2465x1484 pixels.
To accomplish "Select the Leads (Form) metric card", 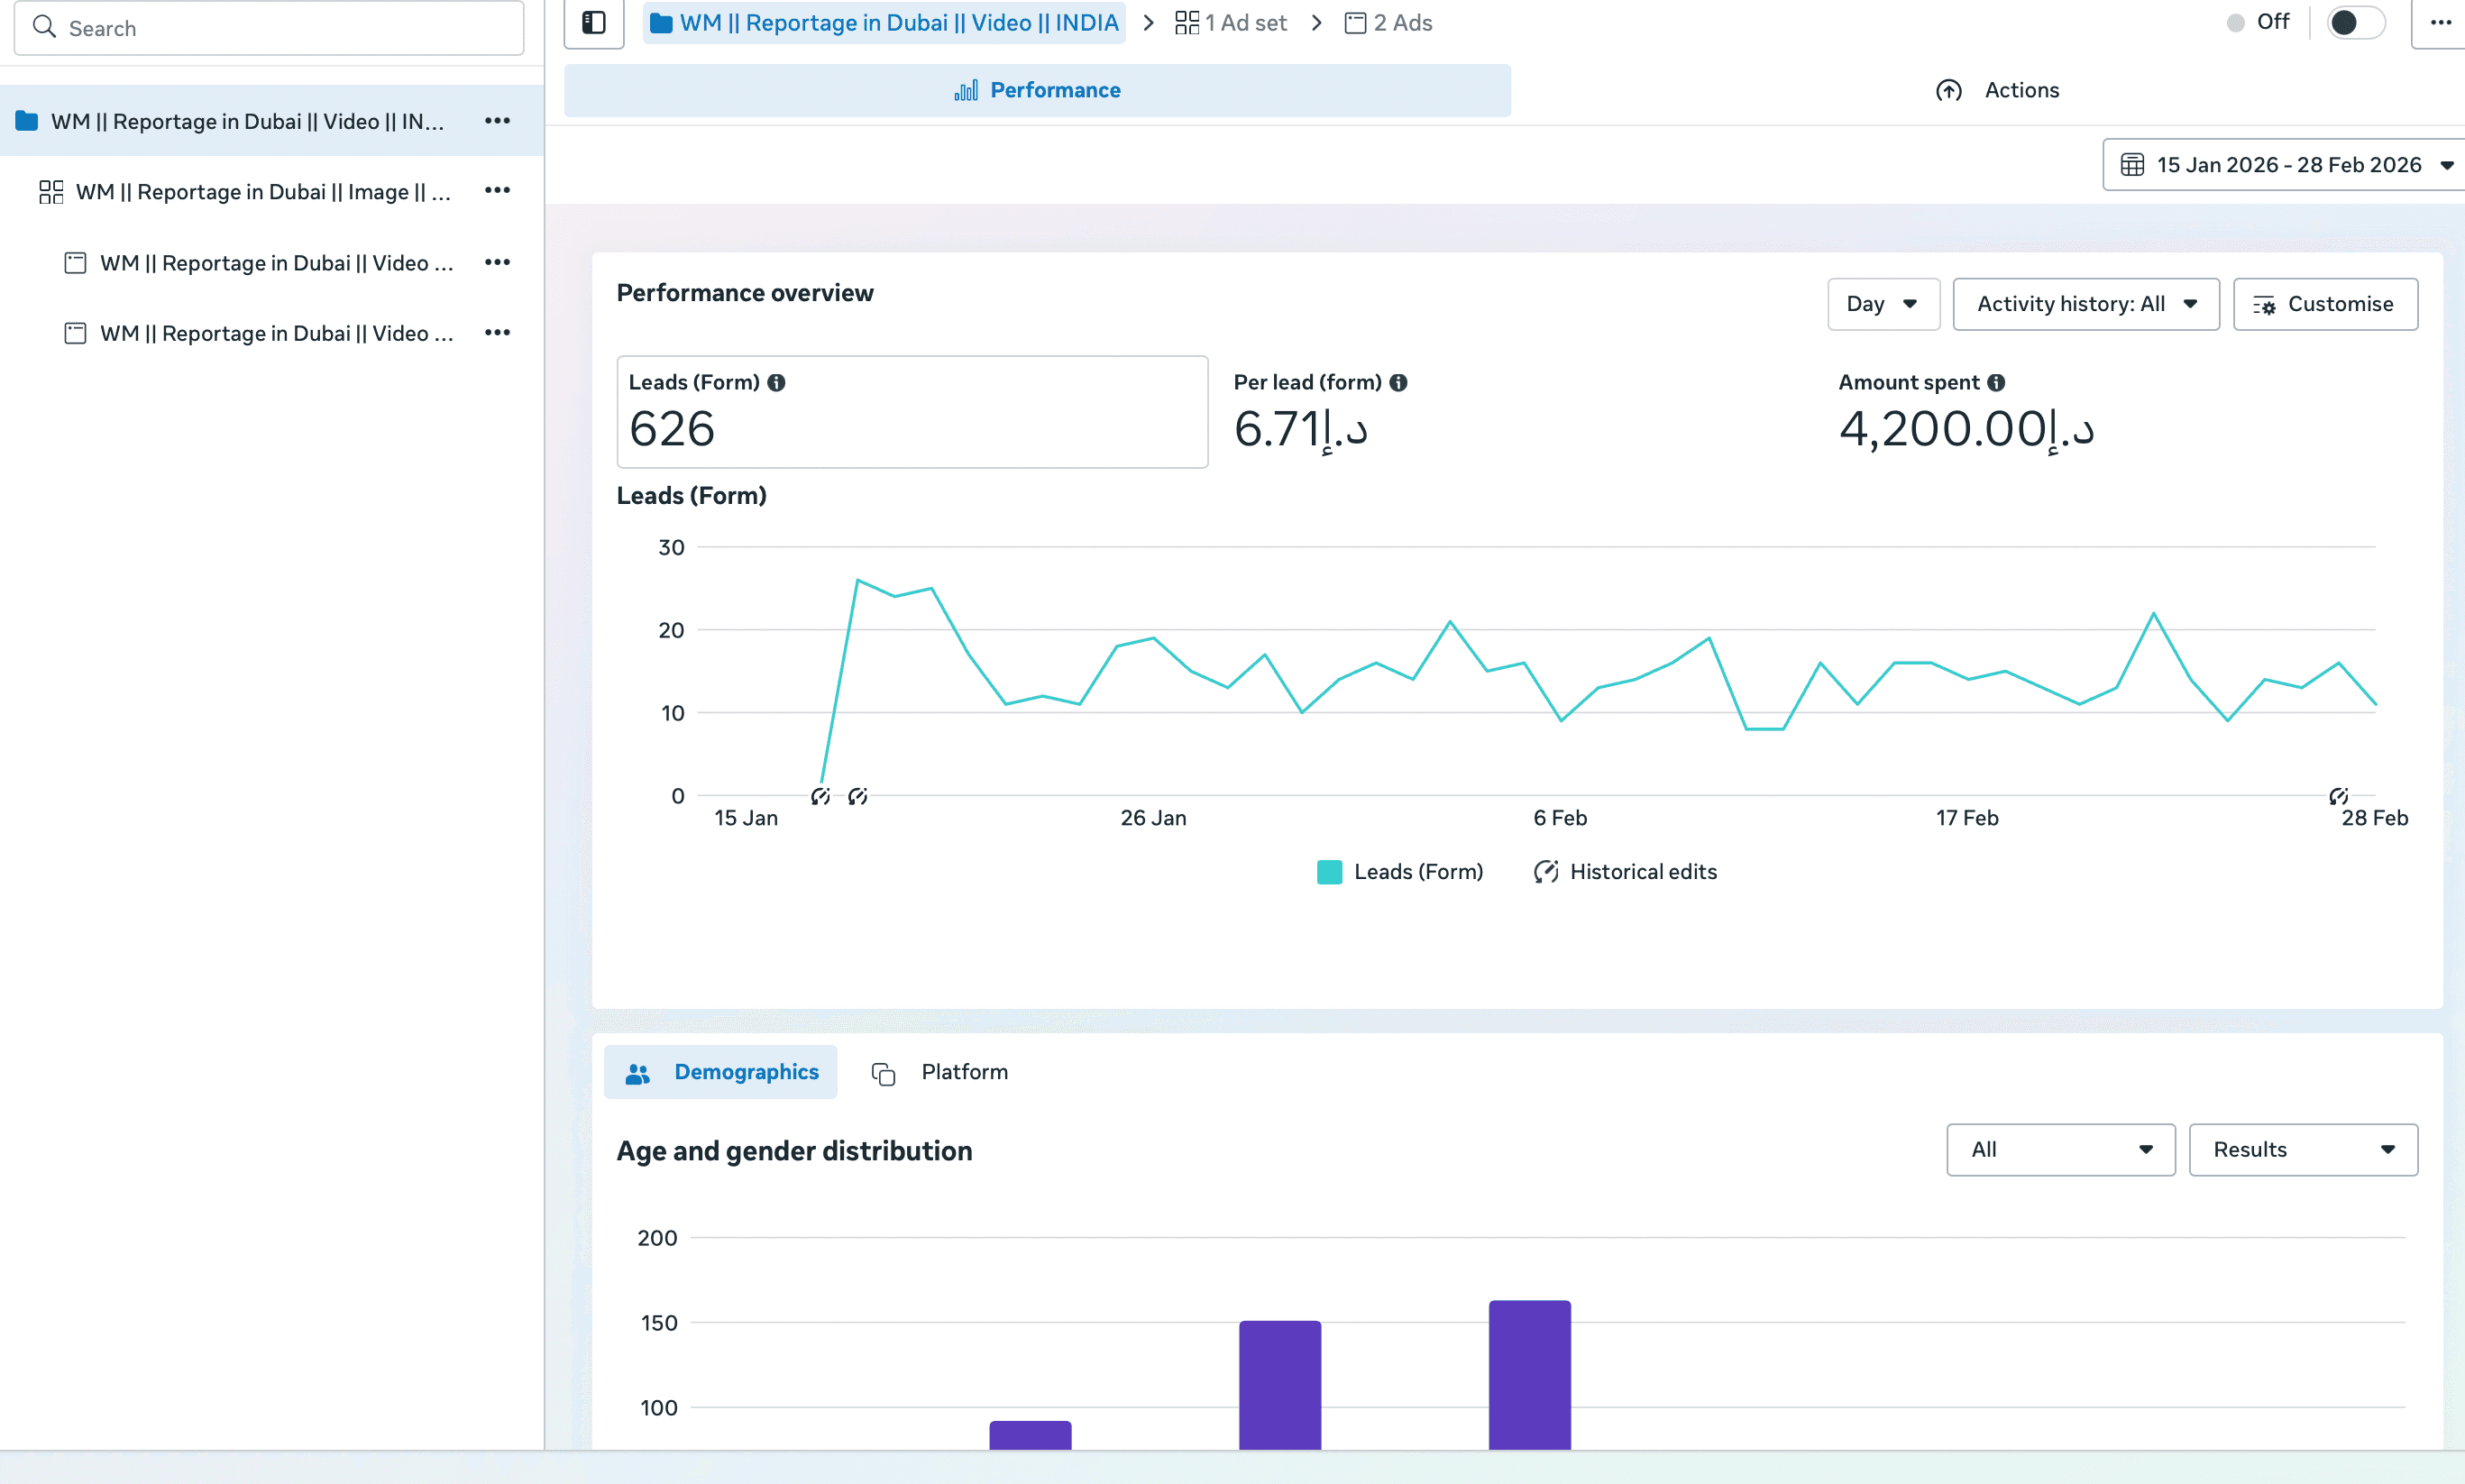I will click(x=912, y=412).
